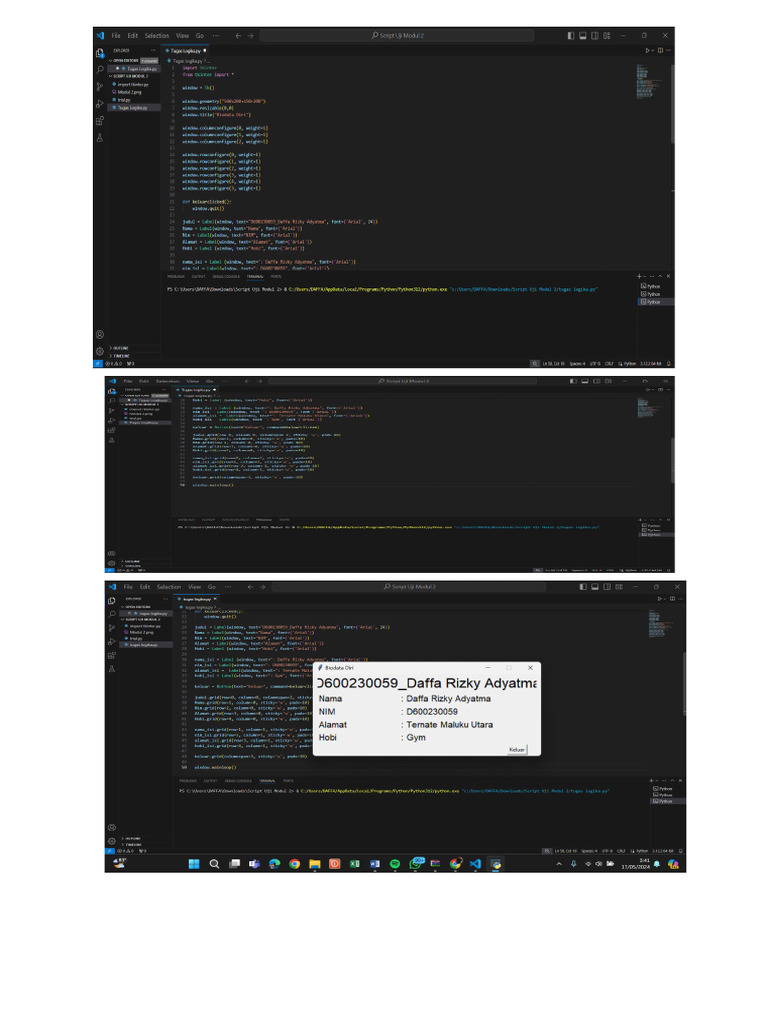The image size is (768, 1024).
Task: Open Google Chrome from the taskbar
Action: [295, 864]
